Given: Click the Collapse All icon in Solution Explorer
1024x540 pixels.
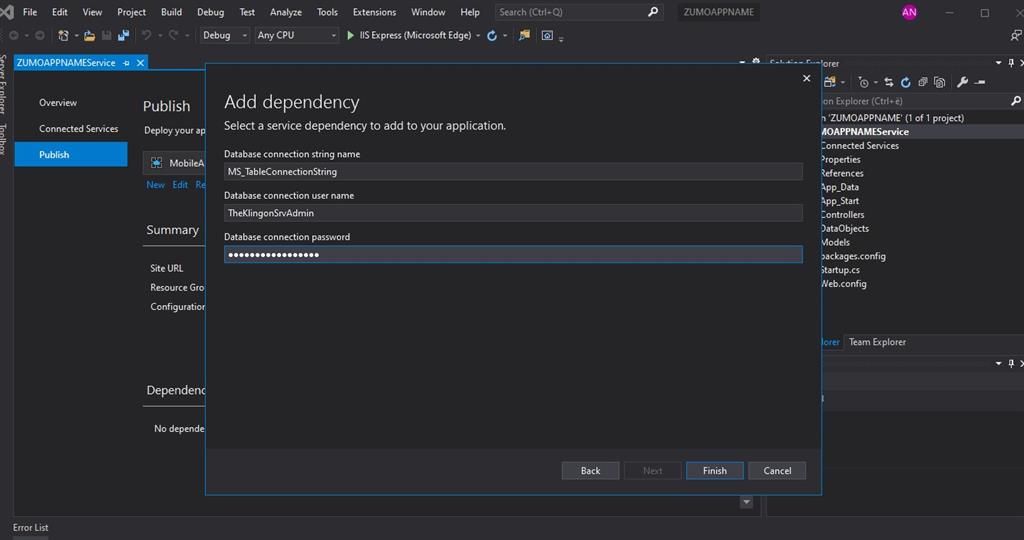Looking at the screenshot, I should coord(923,82).
